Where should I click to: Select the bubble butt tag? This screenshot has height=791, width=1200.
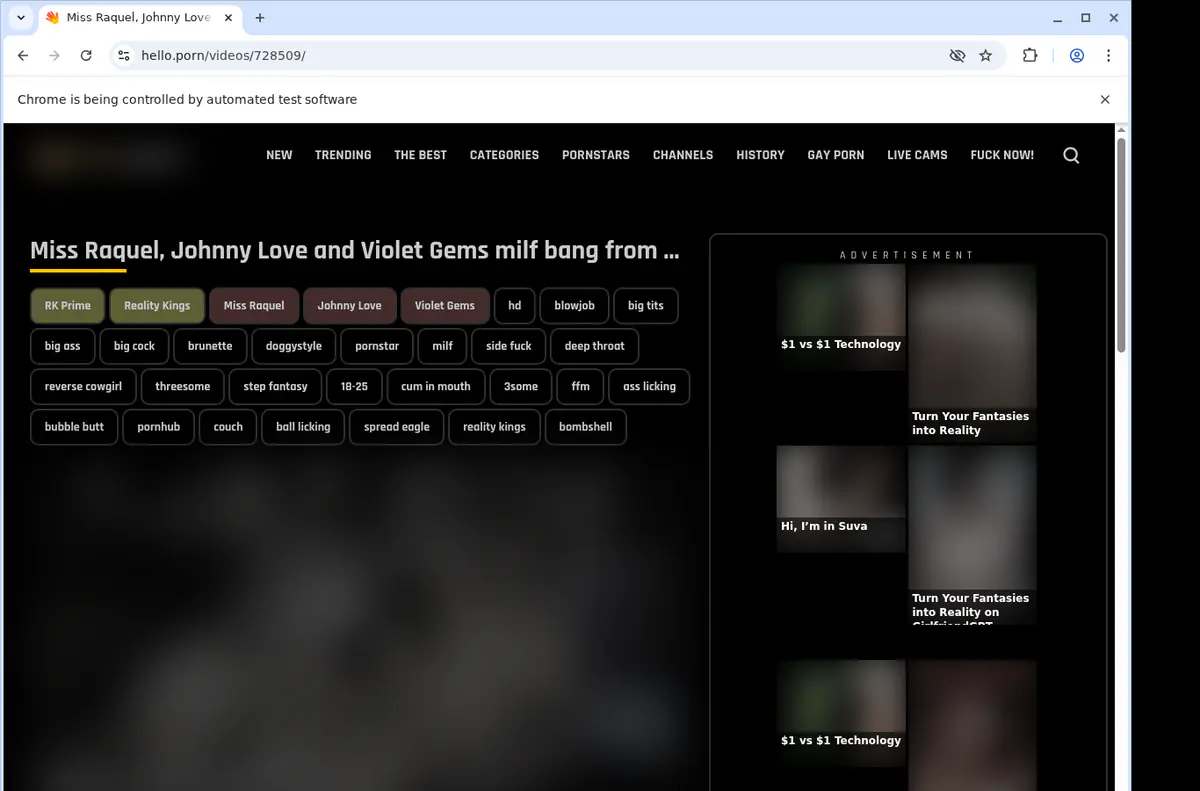coord(75,427)
